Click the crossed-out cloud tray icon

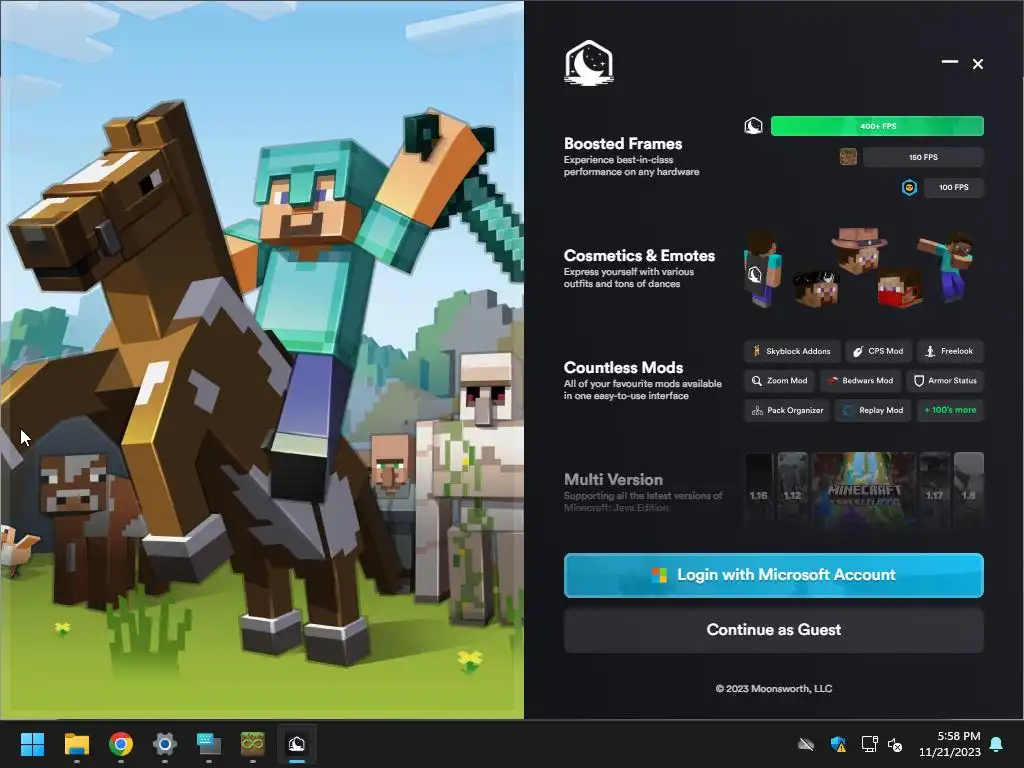click(x=807, y=744)
